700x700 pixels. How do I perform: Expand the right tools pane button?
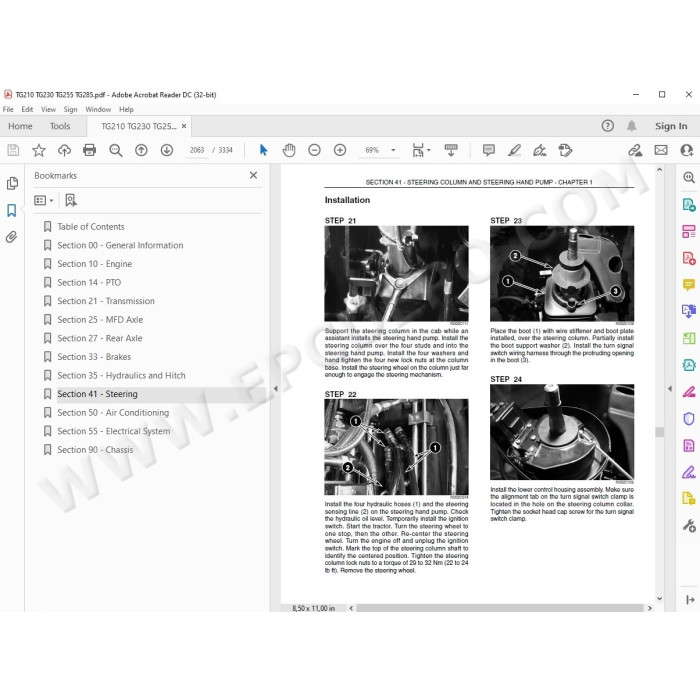690,600
